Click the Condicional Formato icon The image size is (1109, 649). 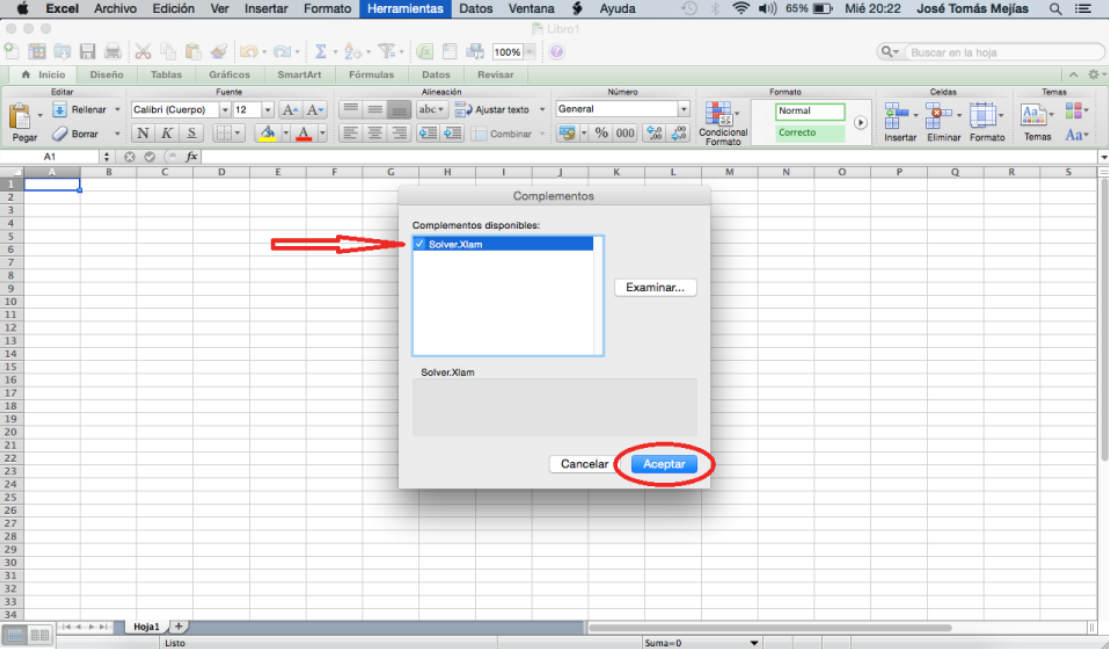pyautogui.click(x=719, y=119)
